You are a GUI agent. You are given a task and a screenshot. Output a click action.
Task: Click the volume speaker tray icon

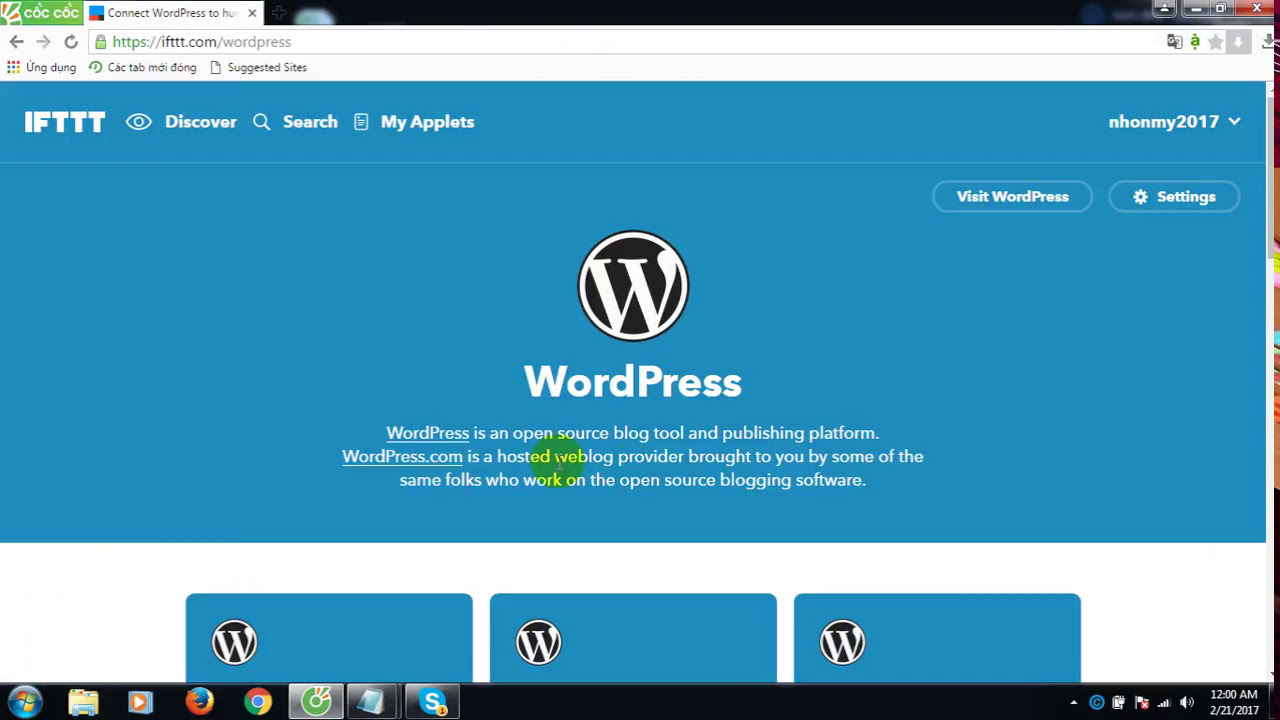click(1187, 703)
